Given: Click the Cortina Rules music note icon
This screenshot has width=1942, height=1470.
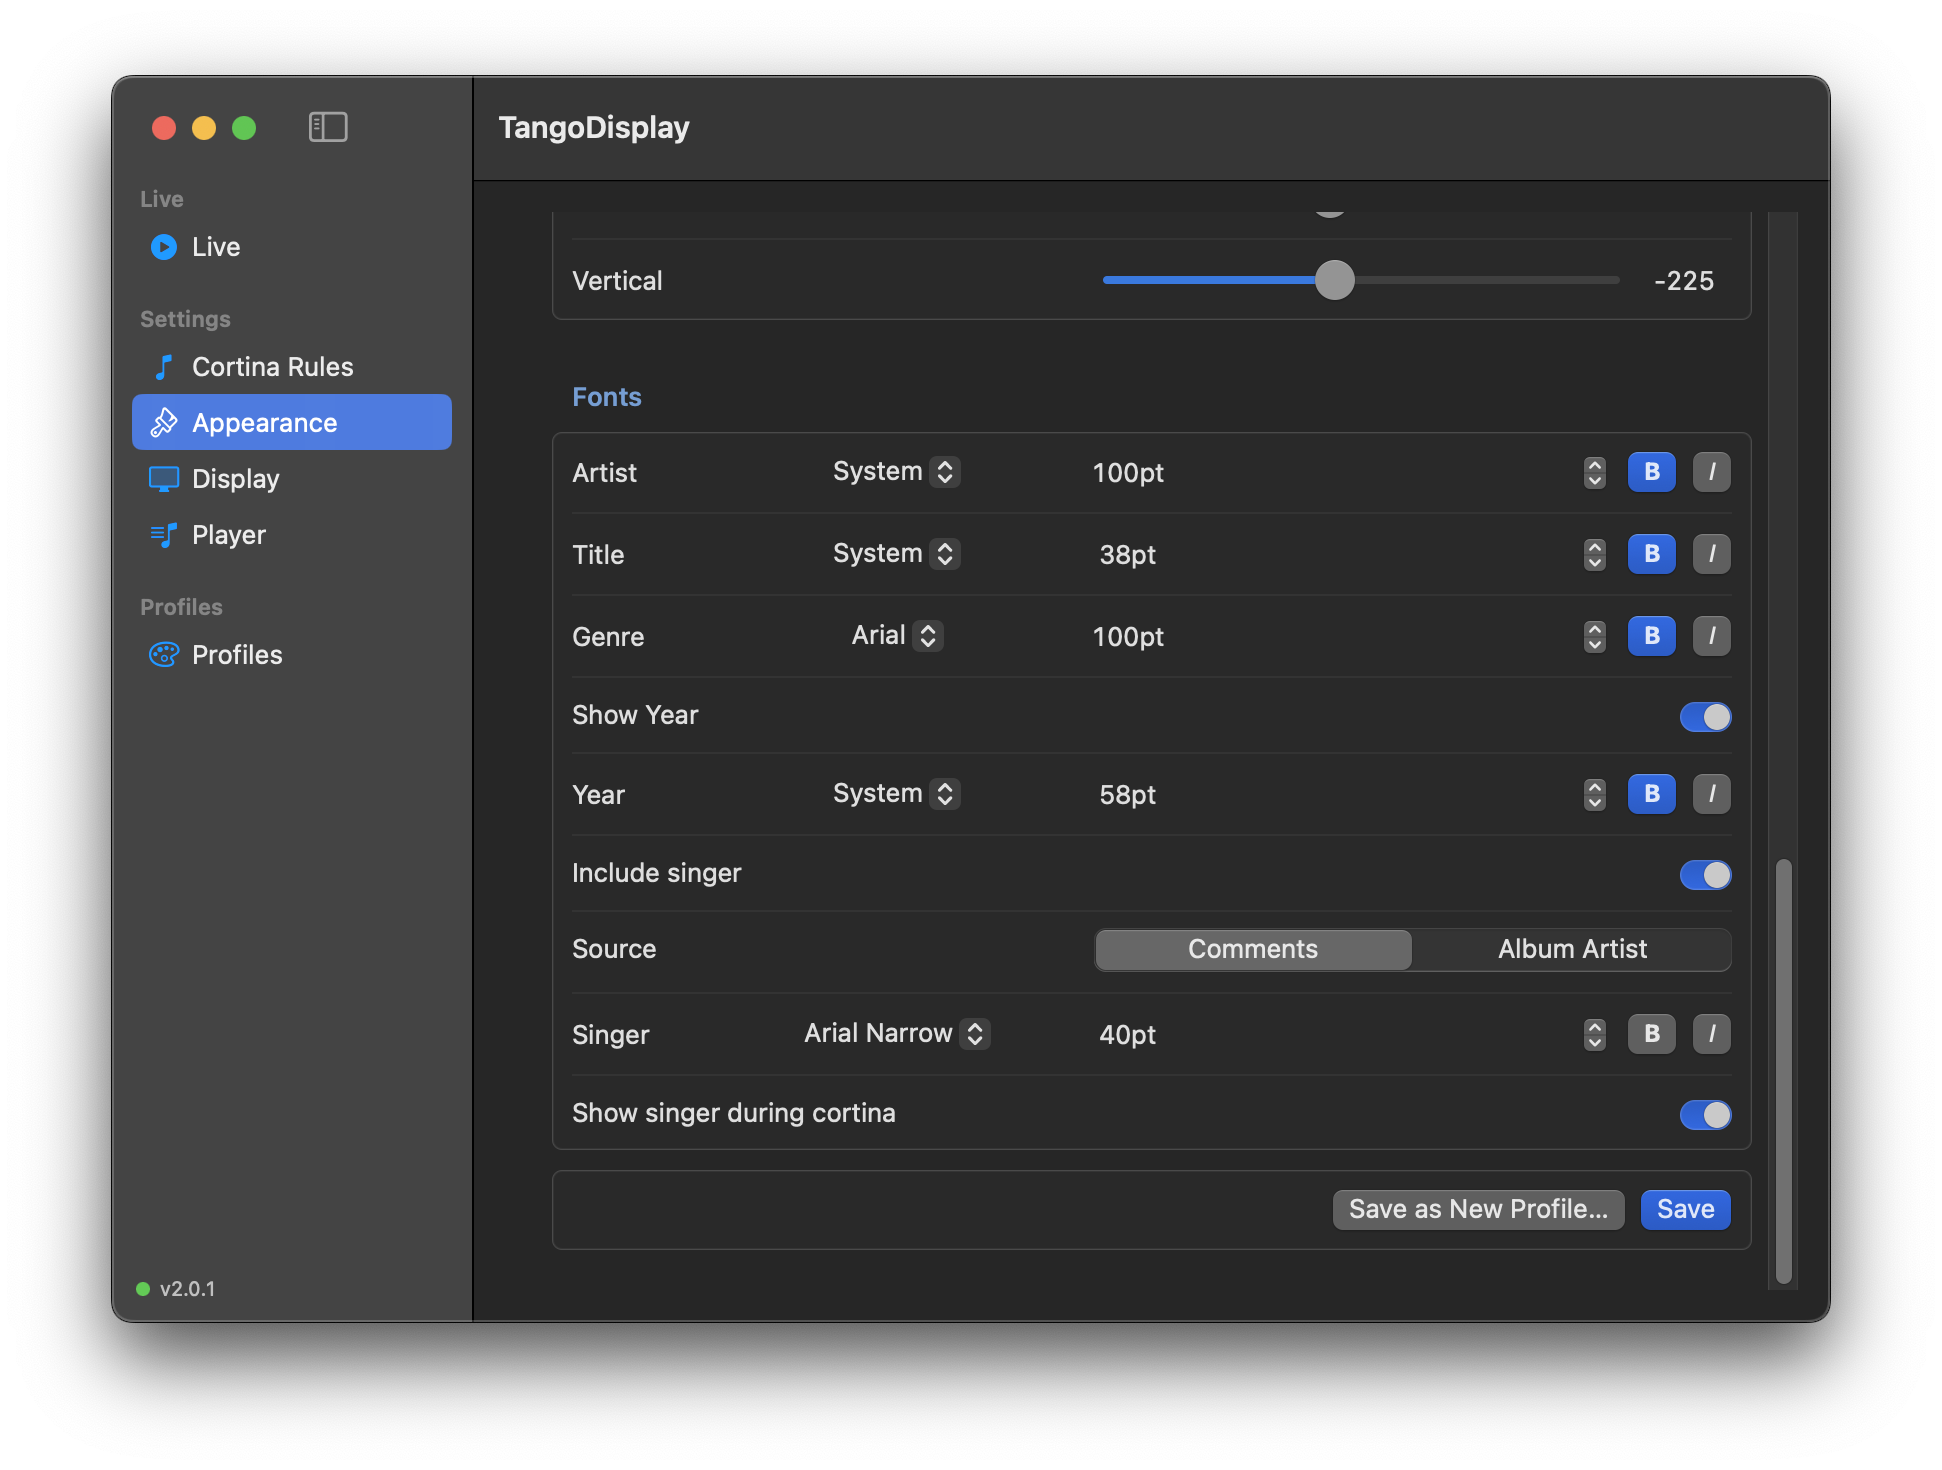Looking at the screenshot, I should 164,367.
